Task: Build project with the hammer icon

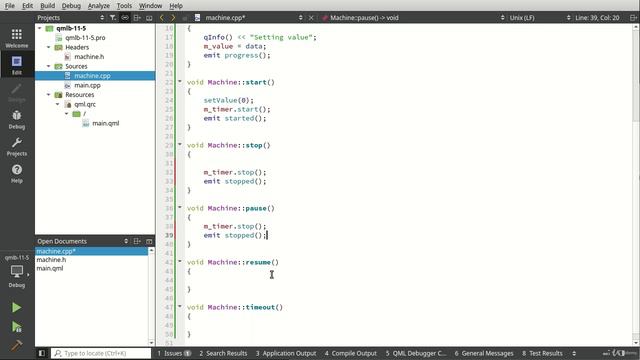Action: point(16,345)
